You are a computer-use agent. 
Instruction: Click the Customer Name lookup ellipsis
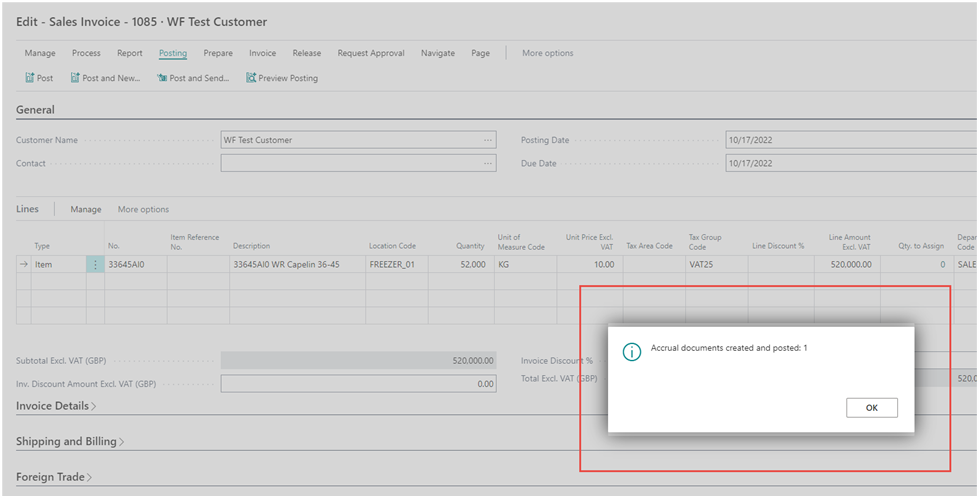[x=488, y=140]
